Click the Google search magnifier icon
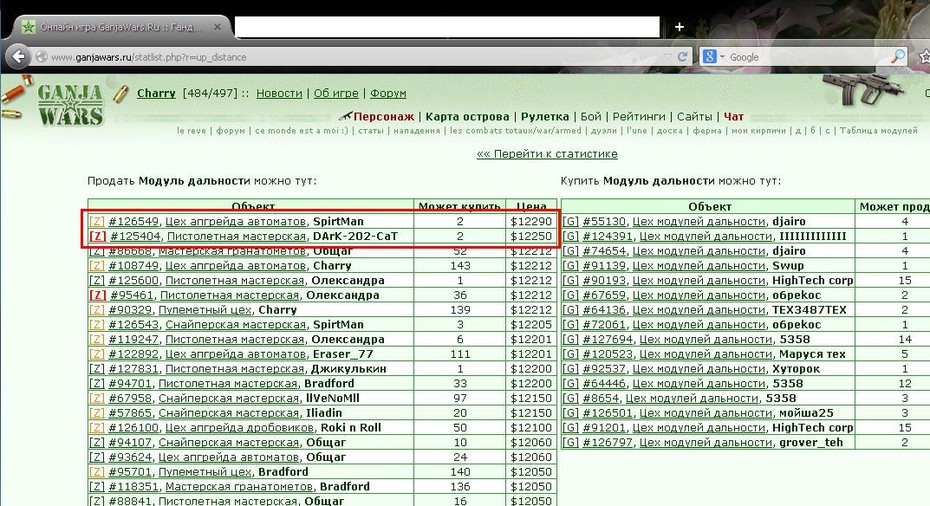 click(x=899, y=56)
